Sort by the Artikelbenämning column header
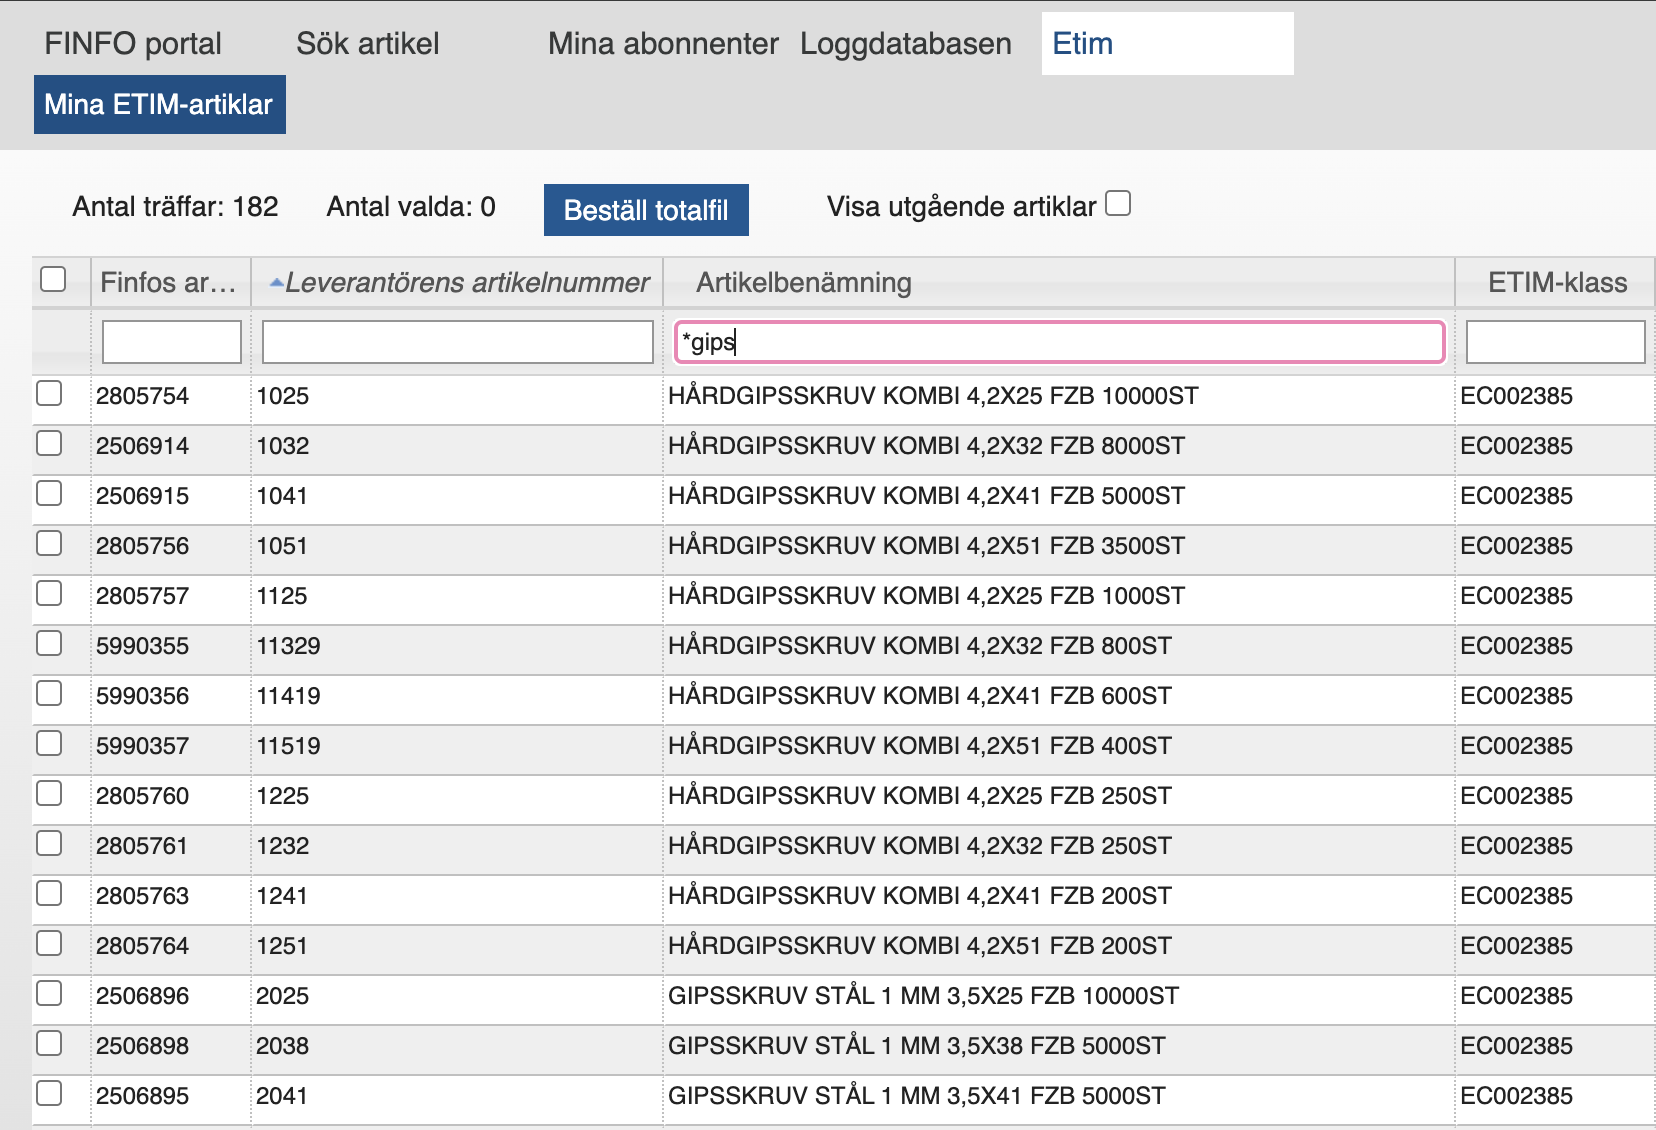The image size is (1656, 1130). [803, 283]
